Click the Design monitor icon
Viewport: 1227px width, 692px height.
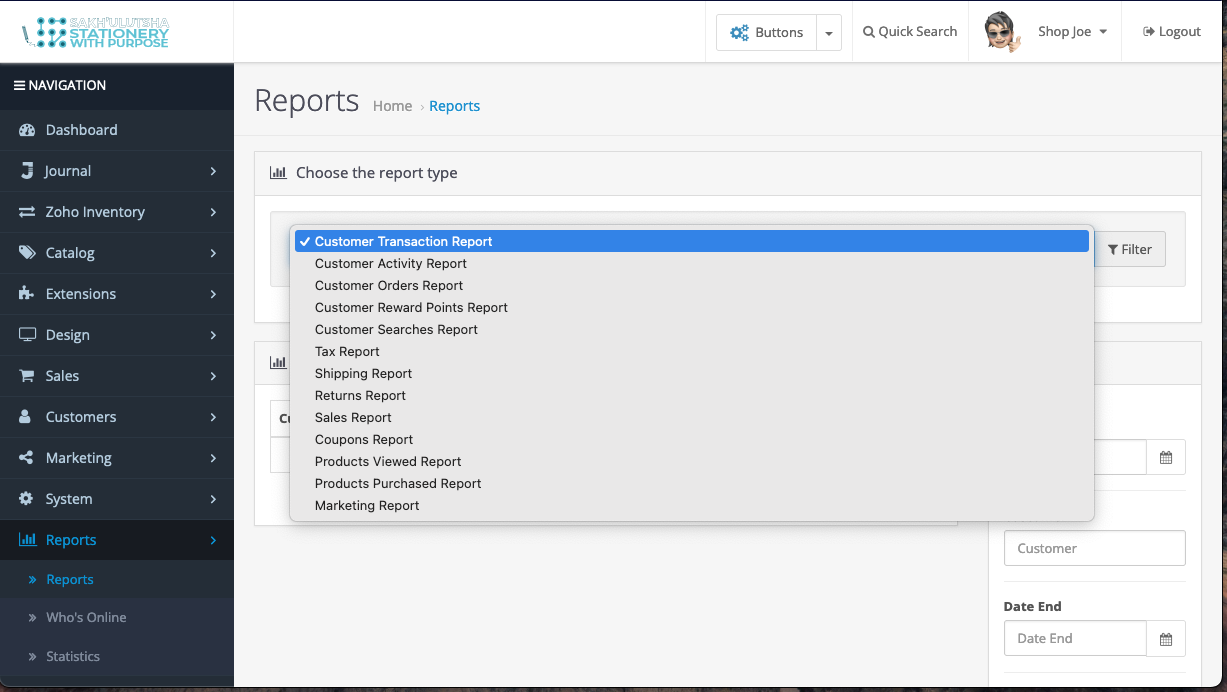click(27, 335)
